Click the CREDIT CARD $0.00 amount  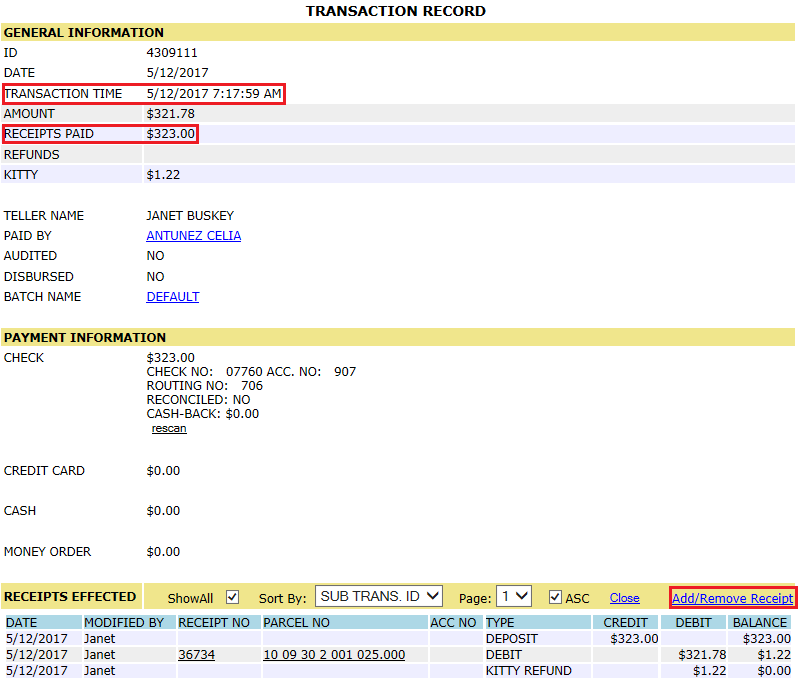[163, 471]
